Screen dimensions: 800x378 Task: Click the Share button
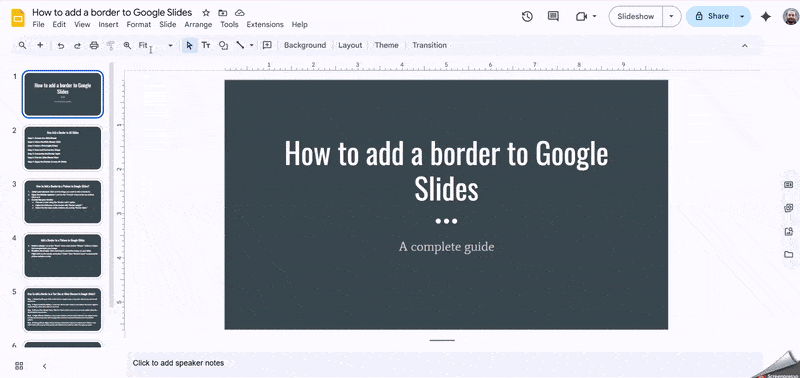(711, 16)
